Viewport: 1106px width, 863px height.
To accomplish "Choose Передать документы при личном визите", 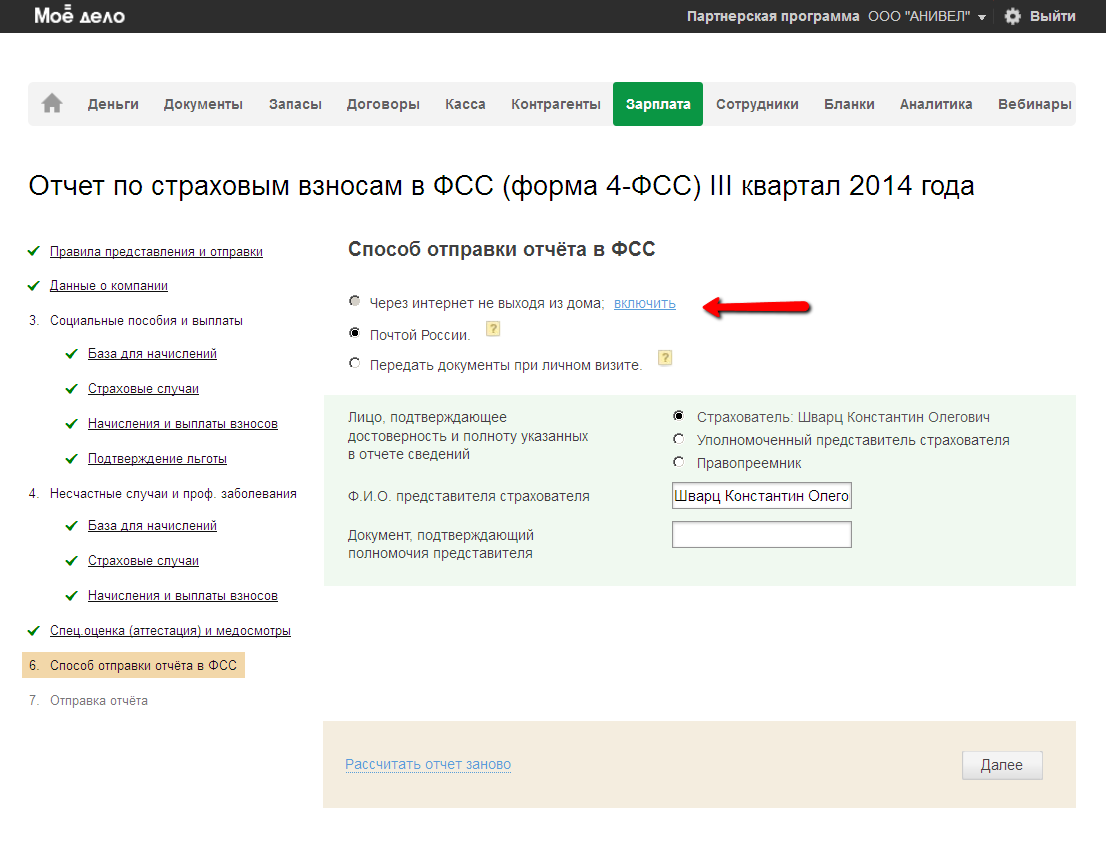I will pyautogui.click(x=354, y=364).
